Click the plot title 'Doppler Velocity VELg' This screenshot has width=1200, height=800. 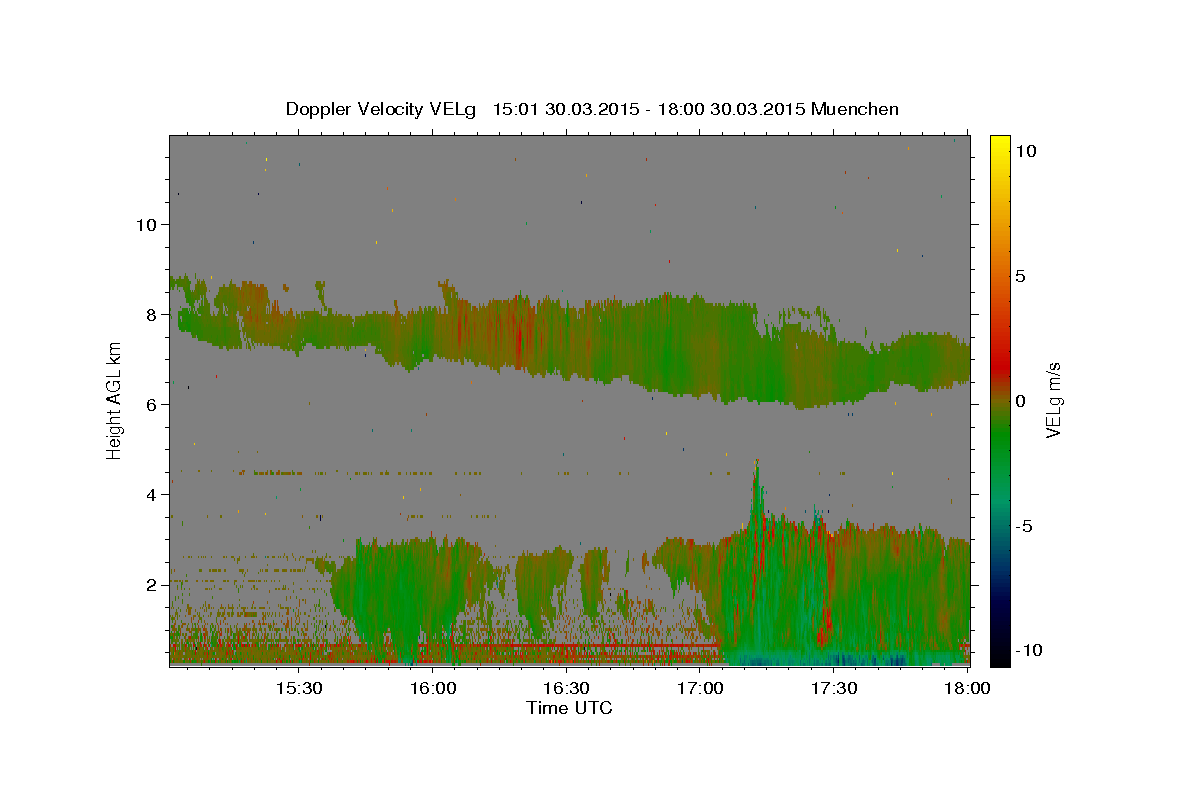[x=383, y=109]
